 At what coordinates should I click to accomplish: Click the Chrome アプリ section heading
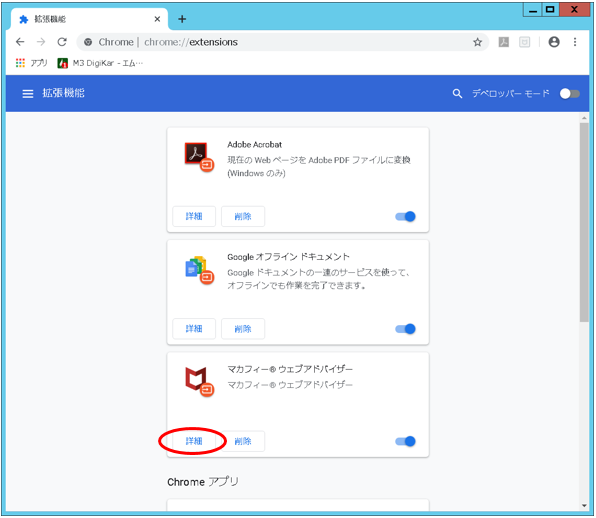[203, 482]
